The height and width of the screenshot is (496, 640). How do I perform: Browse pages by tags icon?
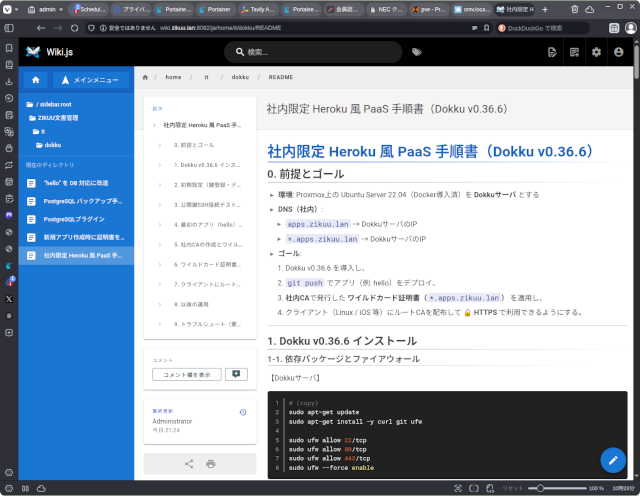417,52
